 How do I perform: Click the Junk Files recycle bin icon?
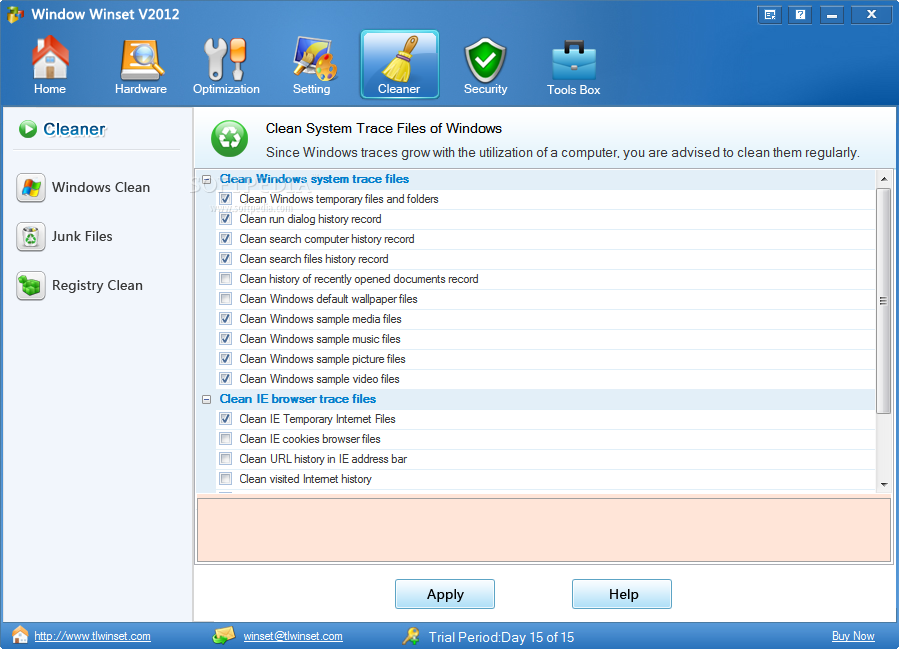tap(31, 236)
